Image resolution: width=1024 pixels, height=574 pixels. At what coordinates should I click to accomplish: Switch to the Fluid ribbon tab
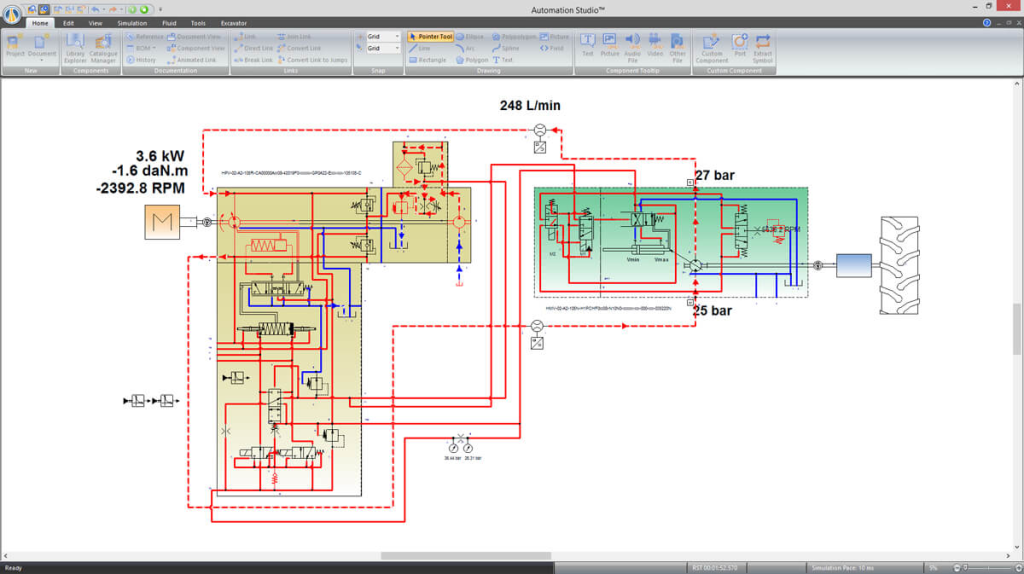tap(169, 23)
